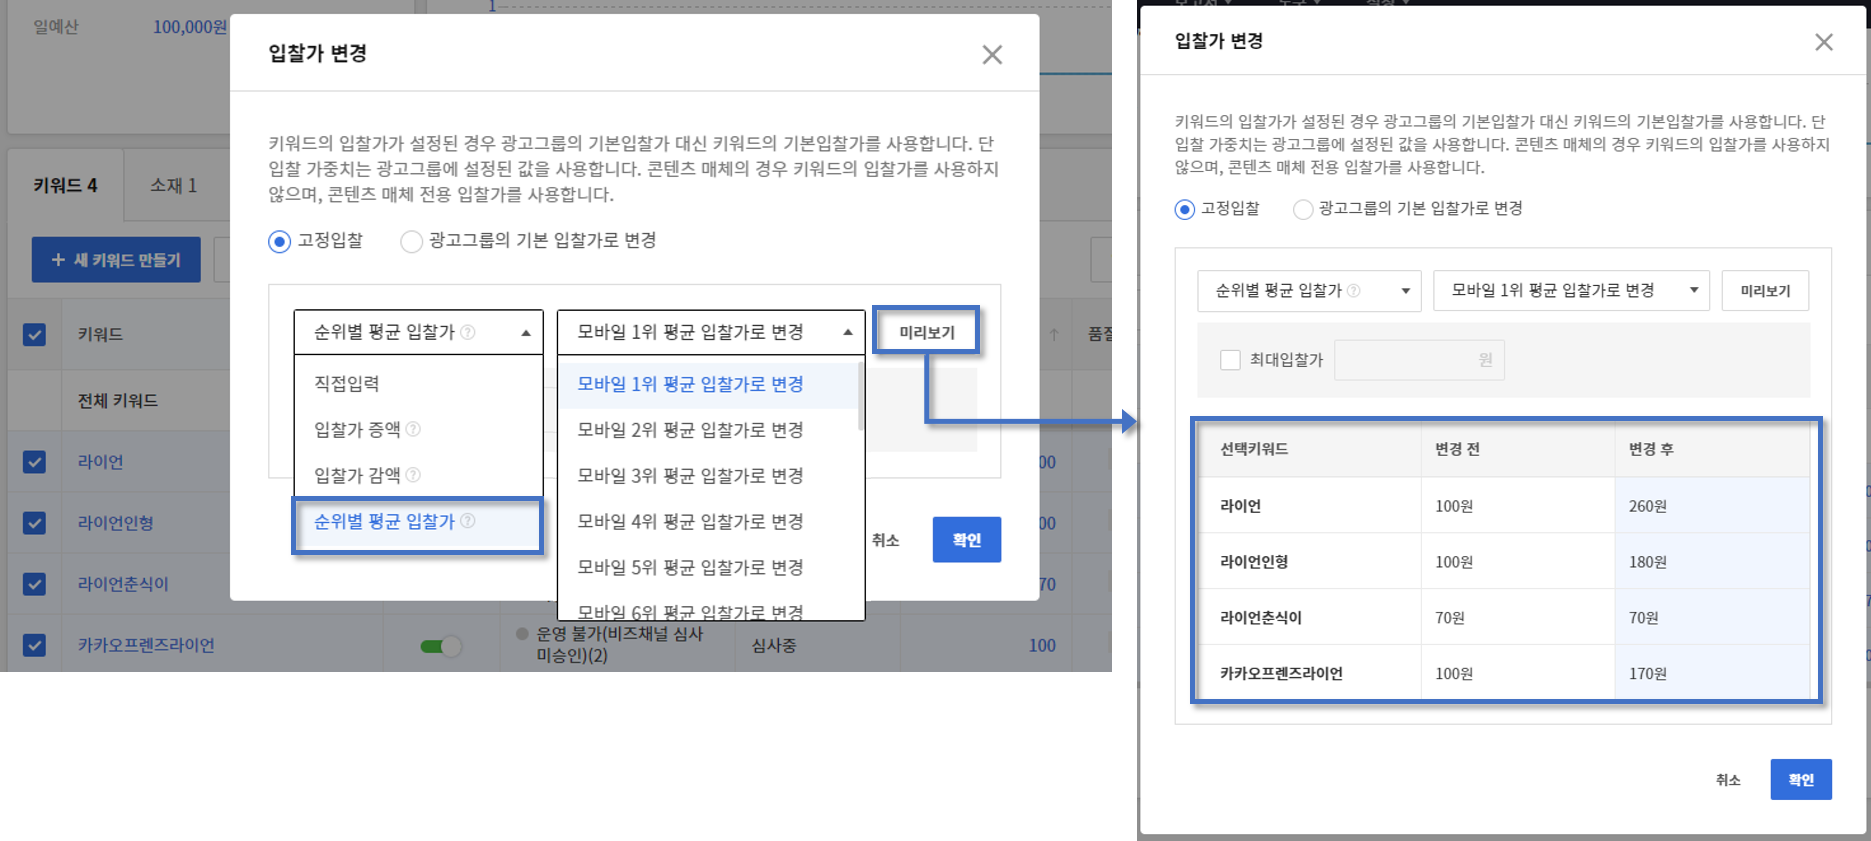
Task: Choose 입찰가 감액 option
Action: (x=418, y=475)
